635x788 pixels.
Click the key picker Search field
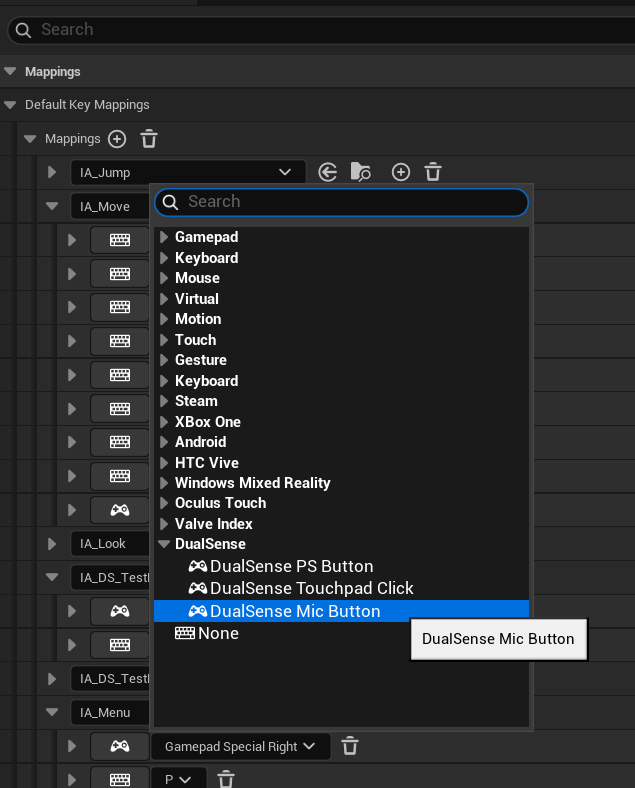[341, 202]
